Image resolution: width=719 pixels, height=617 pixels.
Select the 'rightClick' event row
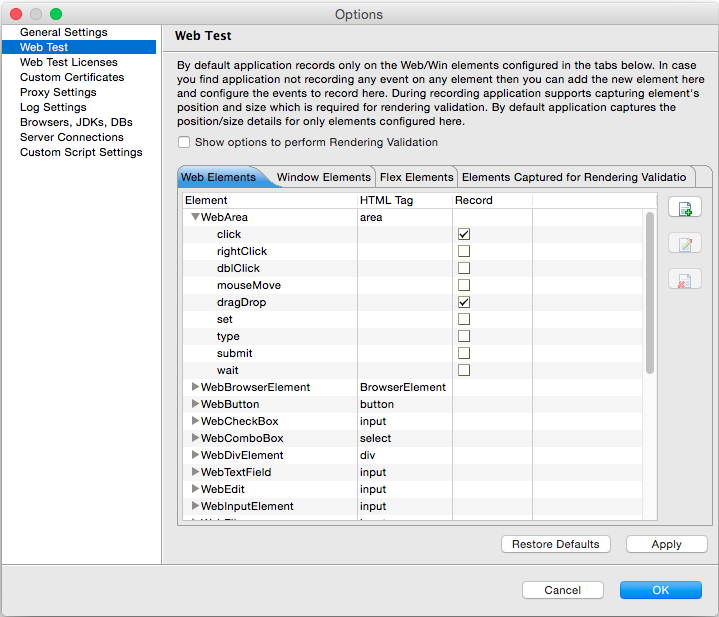[x=413, y=251]
